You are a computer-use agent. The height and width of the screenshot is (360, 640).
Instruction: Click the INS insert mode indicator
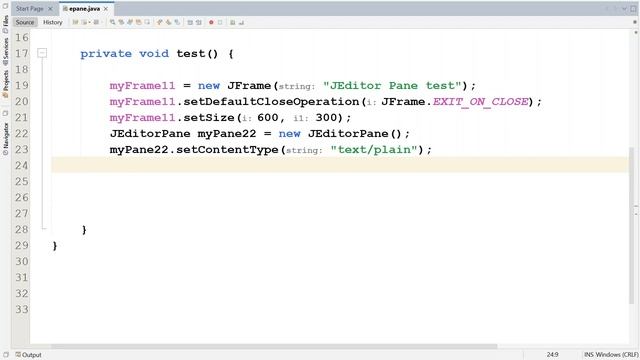[589, 355]
